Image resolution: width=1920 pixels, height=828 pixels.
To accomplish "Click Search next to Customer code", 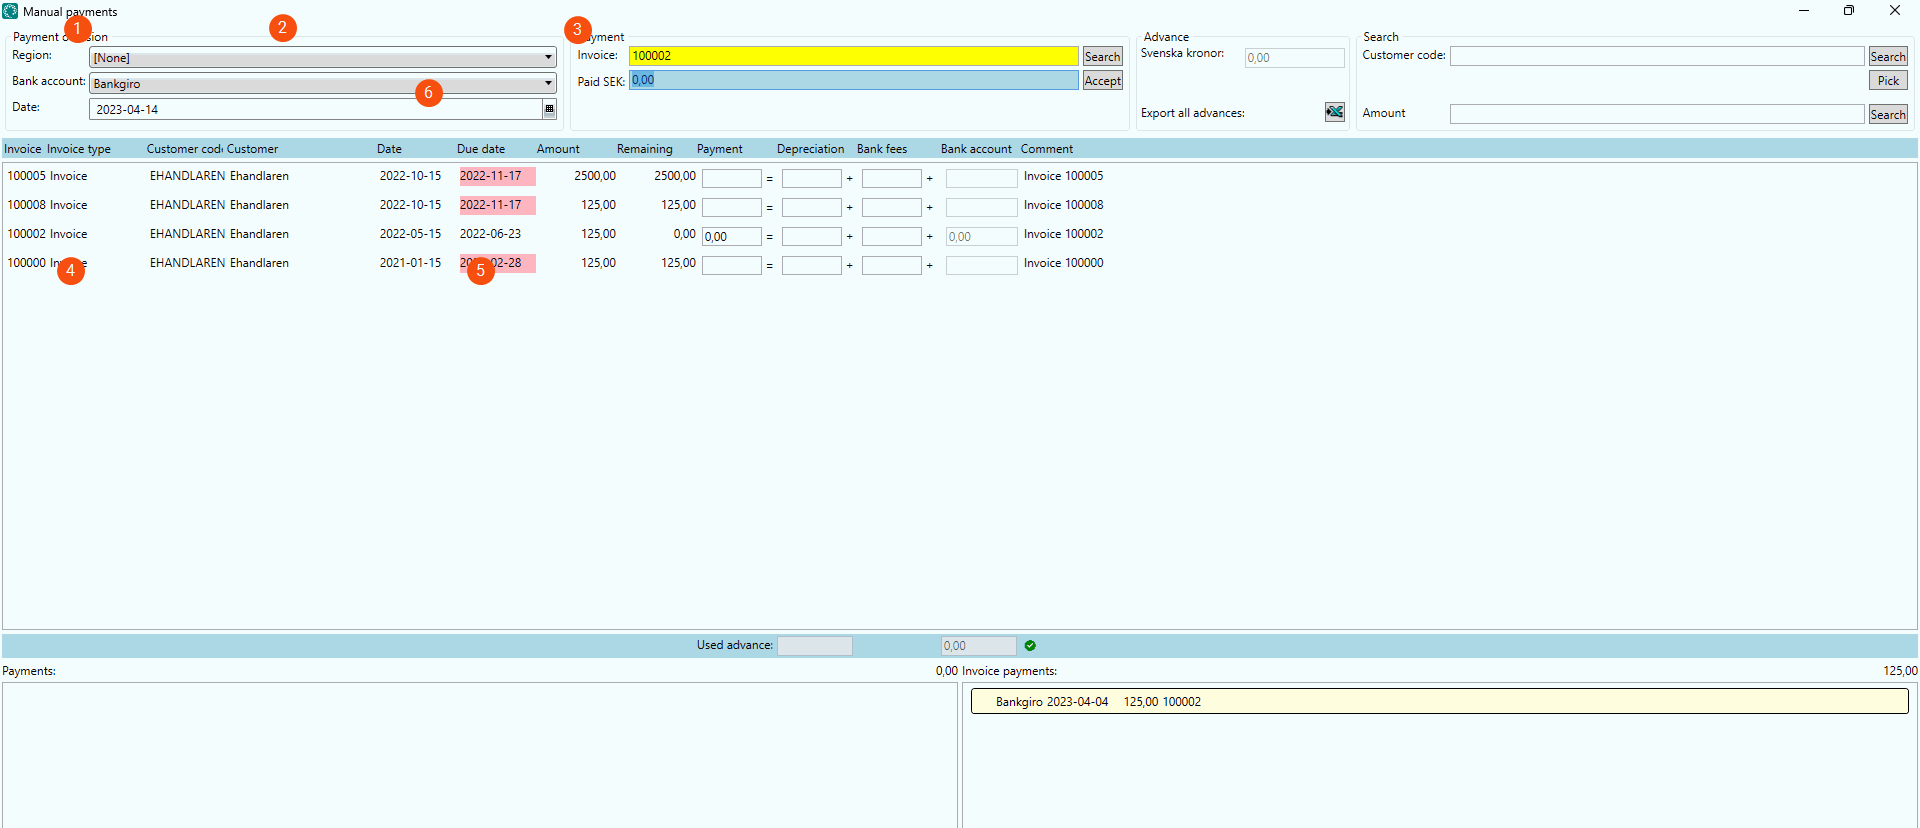I will (1887, 57).
